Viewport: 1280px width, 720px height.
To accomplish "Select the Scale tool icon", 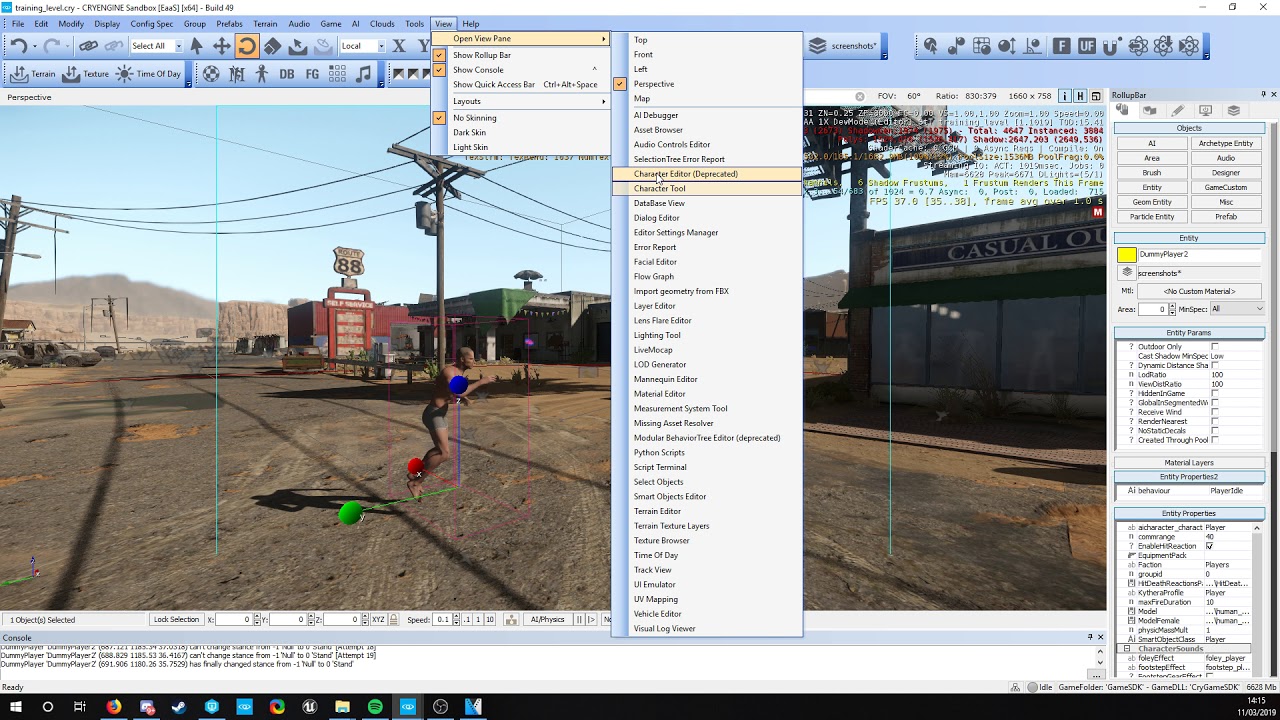I will coord(272,46).
